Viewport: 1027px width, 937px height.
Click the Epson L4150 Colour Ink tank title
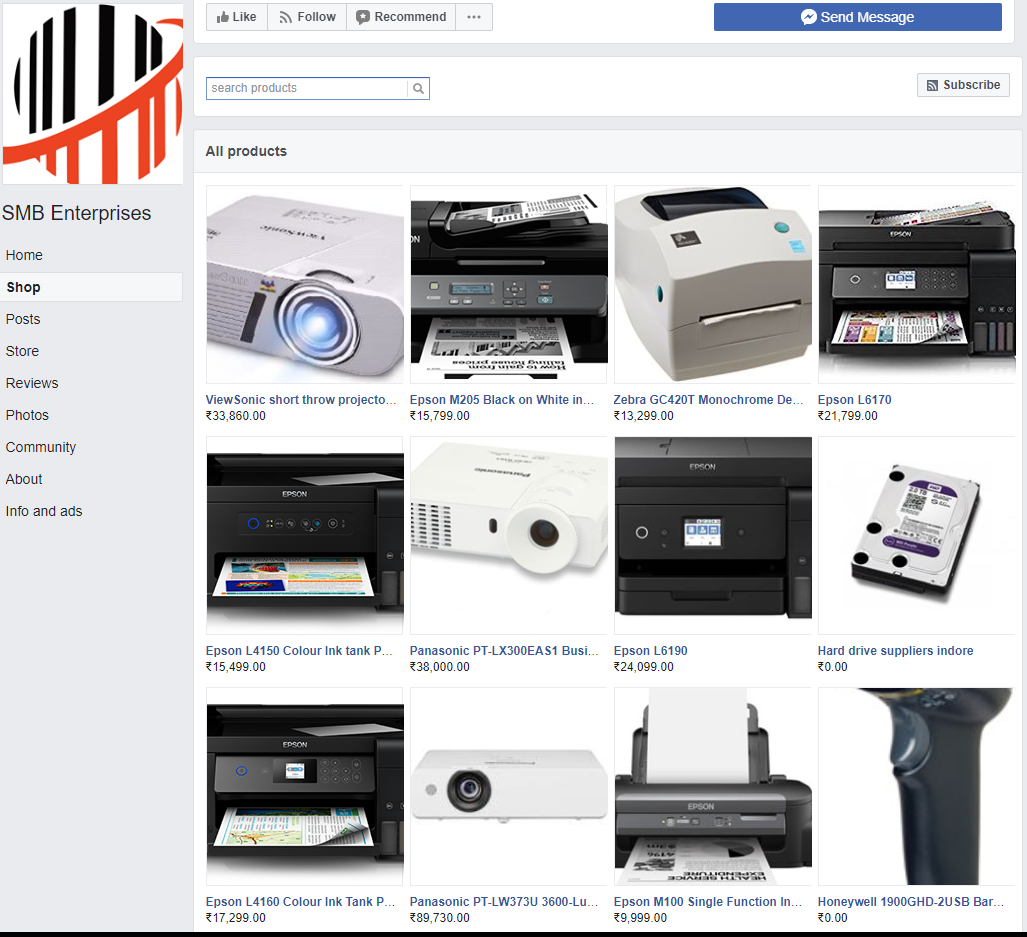coord(299,651)
